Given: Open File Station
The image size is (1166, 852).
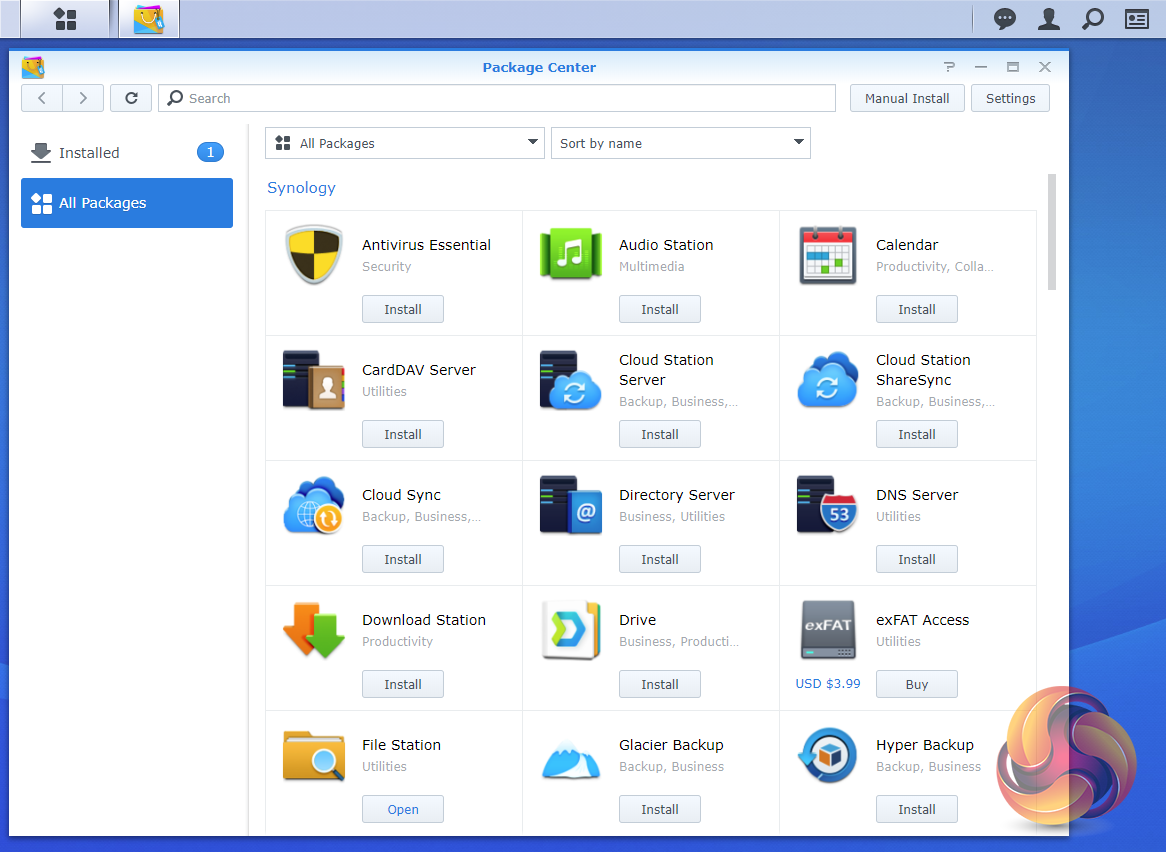Looking at the screenshot, I should pos(402,809).
